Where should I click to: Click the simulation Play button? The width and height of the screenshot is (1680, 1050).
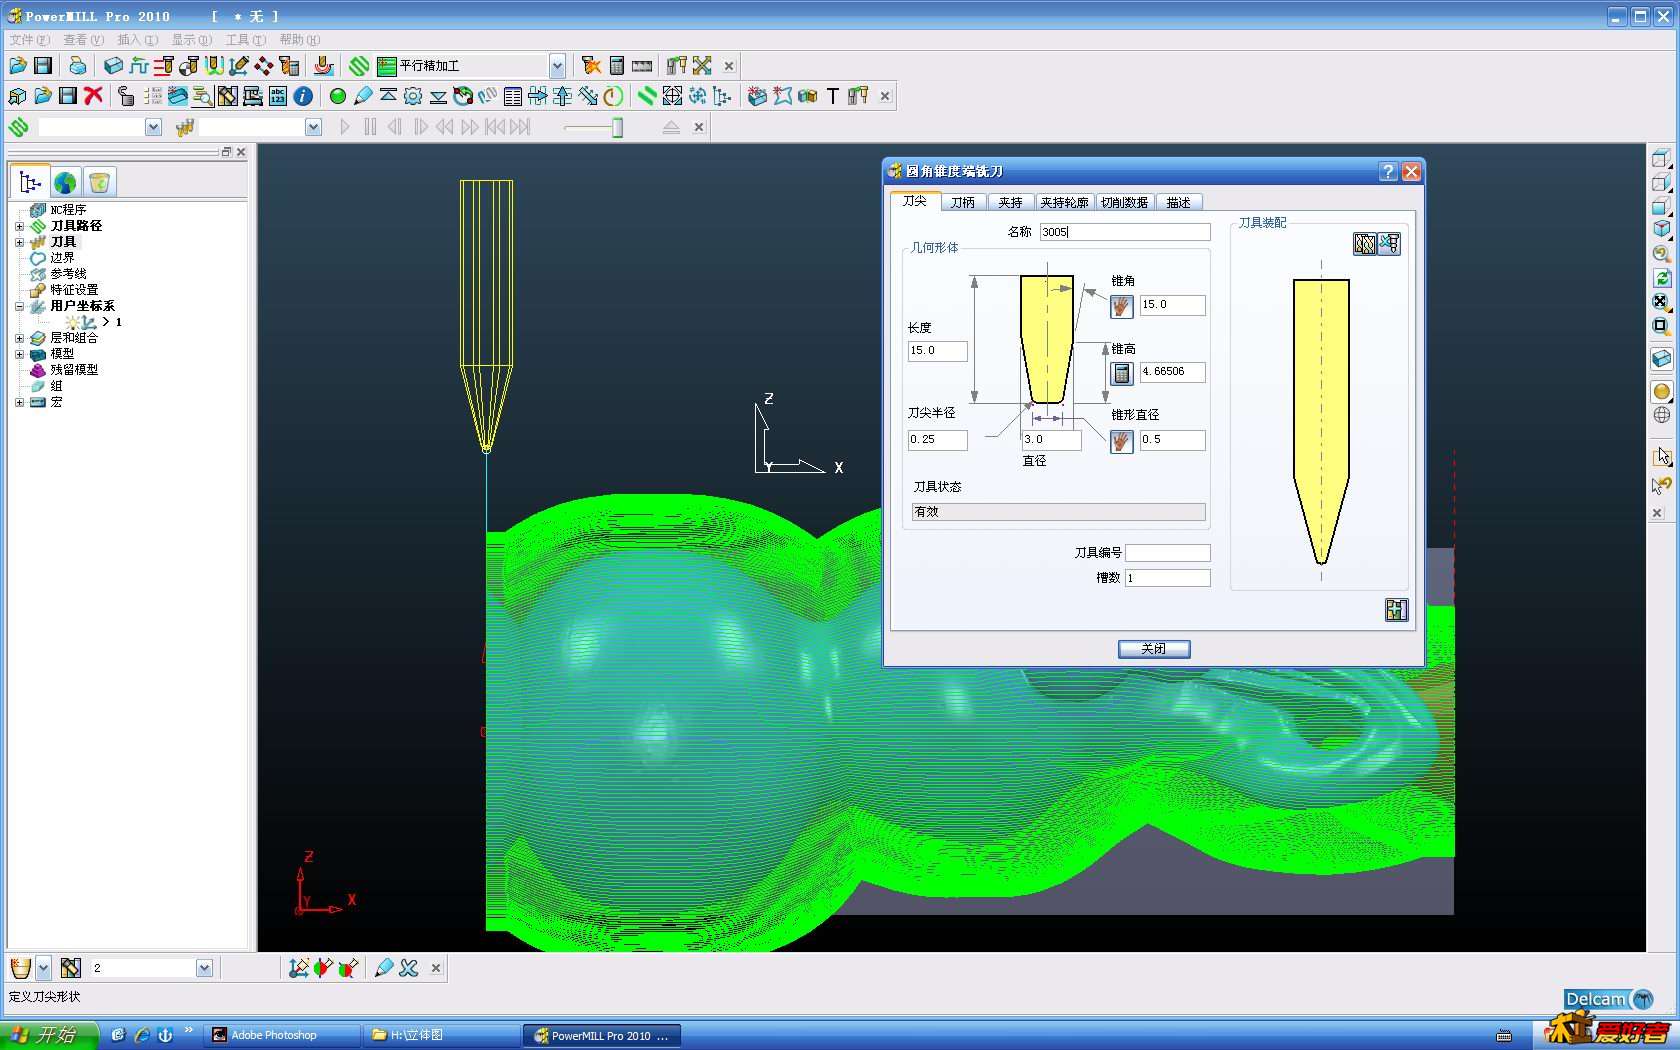click(x=345, y=127)
